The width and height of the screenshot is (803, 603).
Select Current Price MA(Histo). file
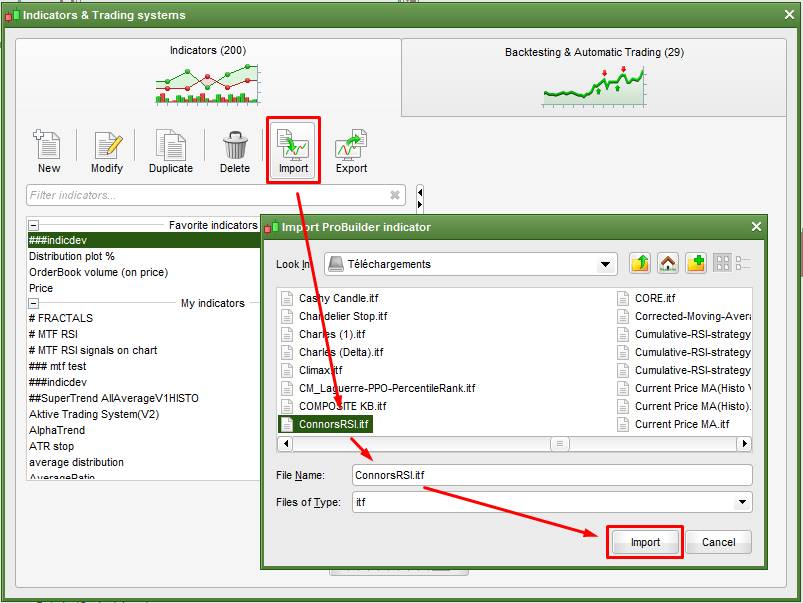(692, 406)
